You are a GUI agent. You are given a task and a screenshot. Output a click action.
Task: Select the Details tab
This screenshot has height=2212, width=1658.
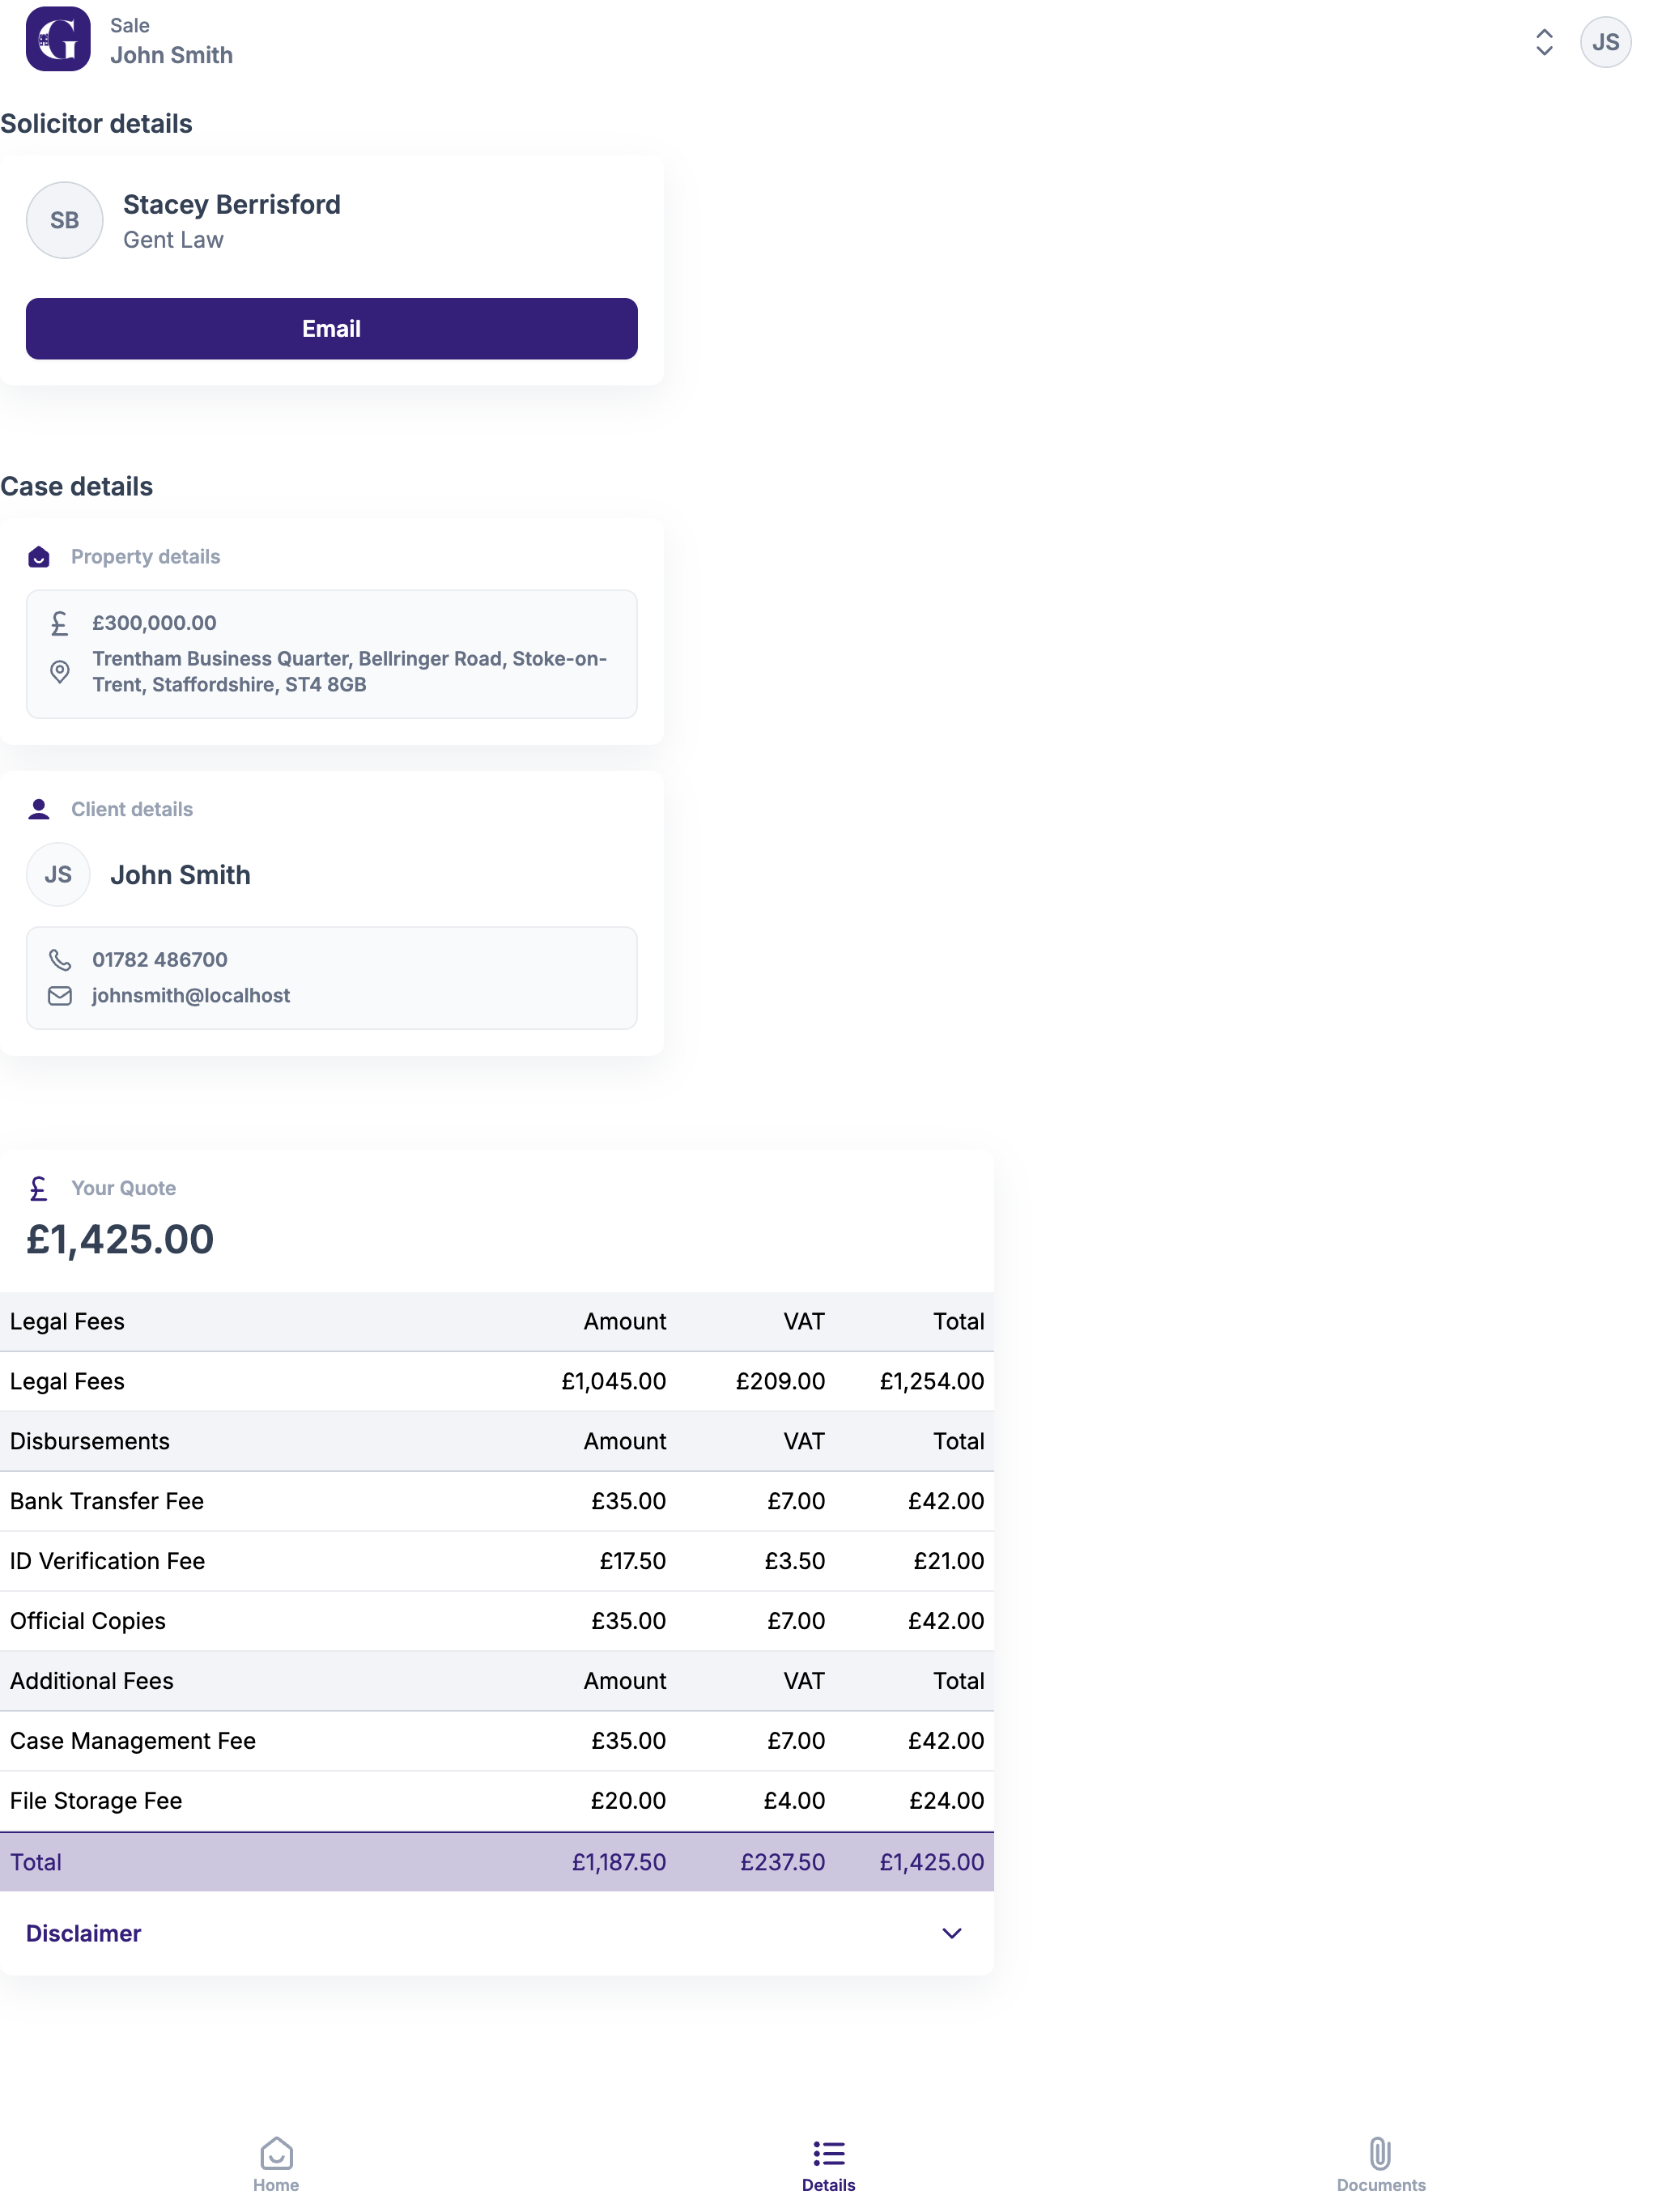click(828, 2165)
